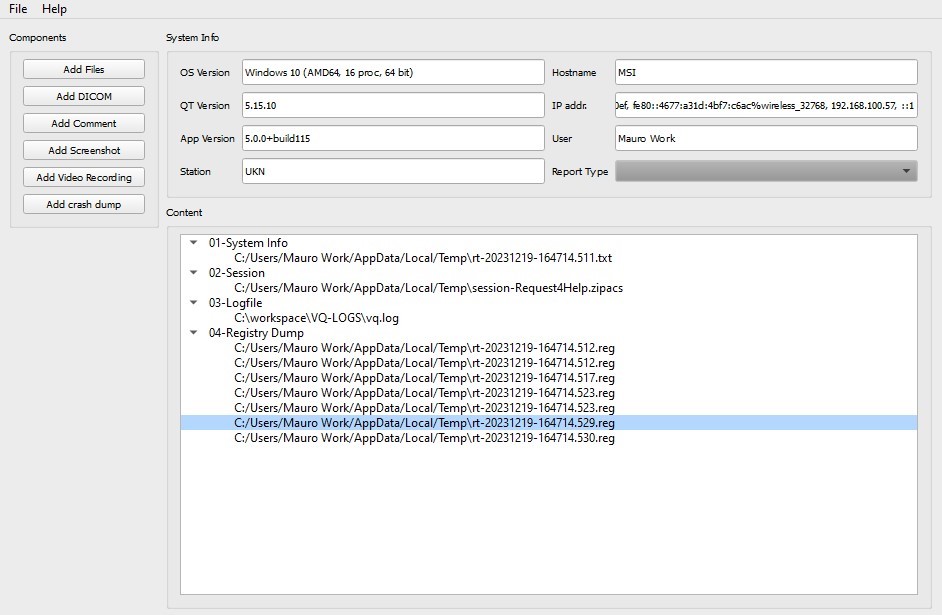Open the File menu
The height and width of the screenshot is (615, 942).
click(x=18, y=9)
